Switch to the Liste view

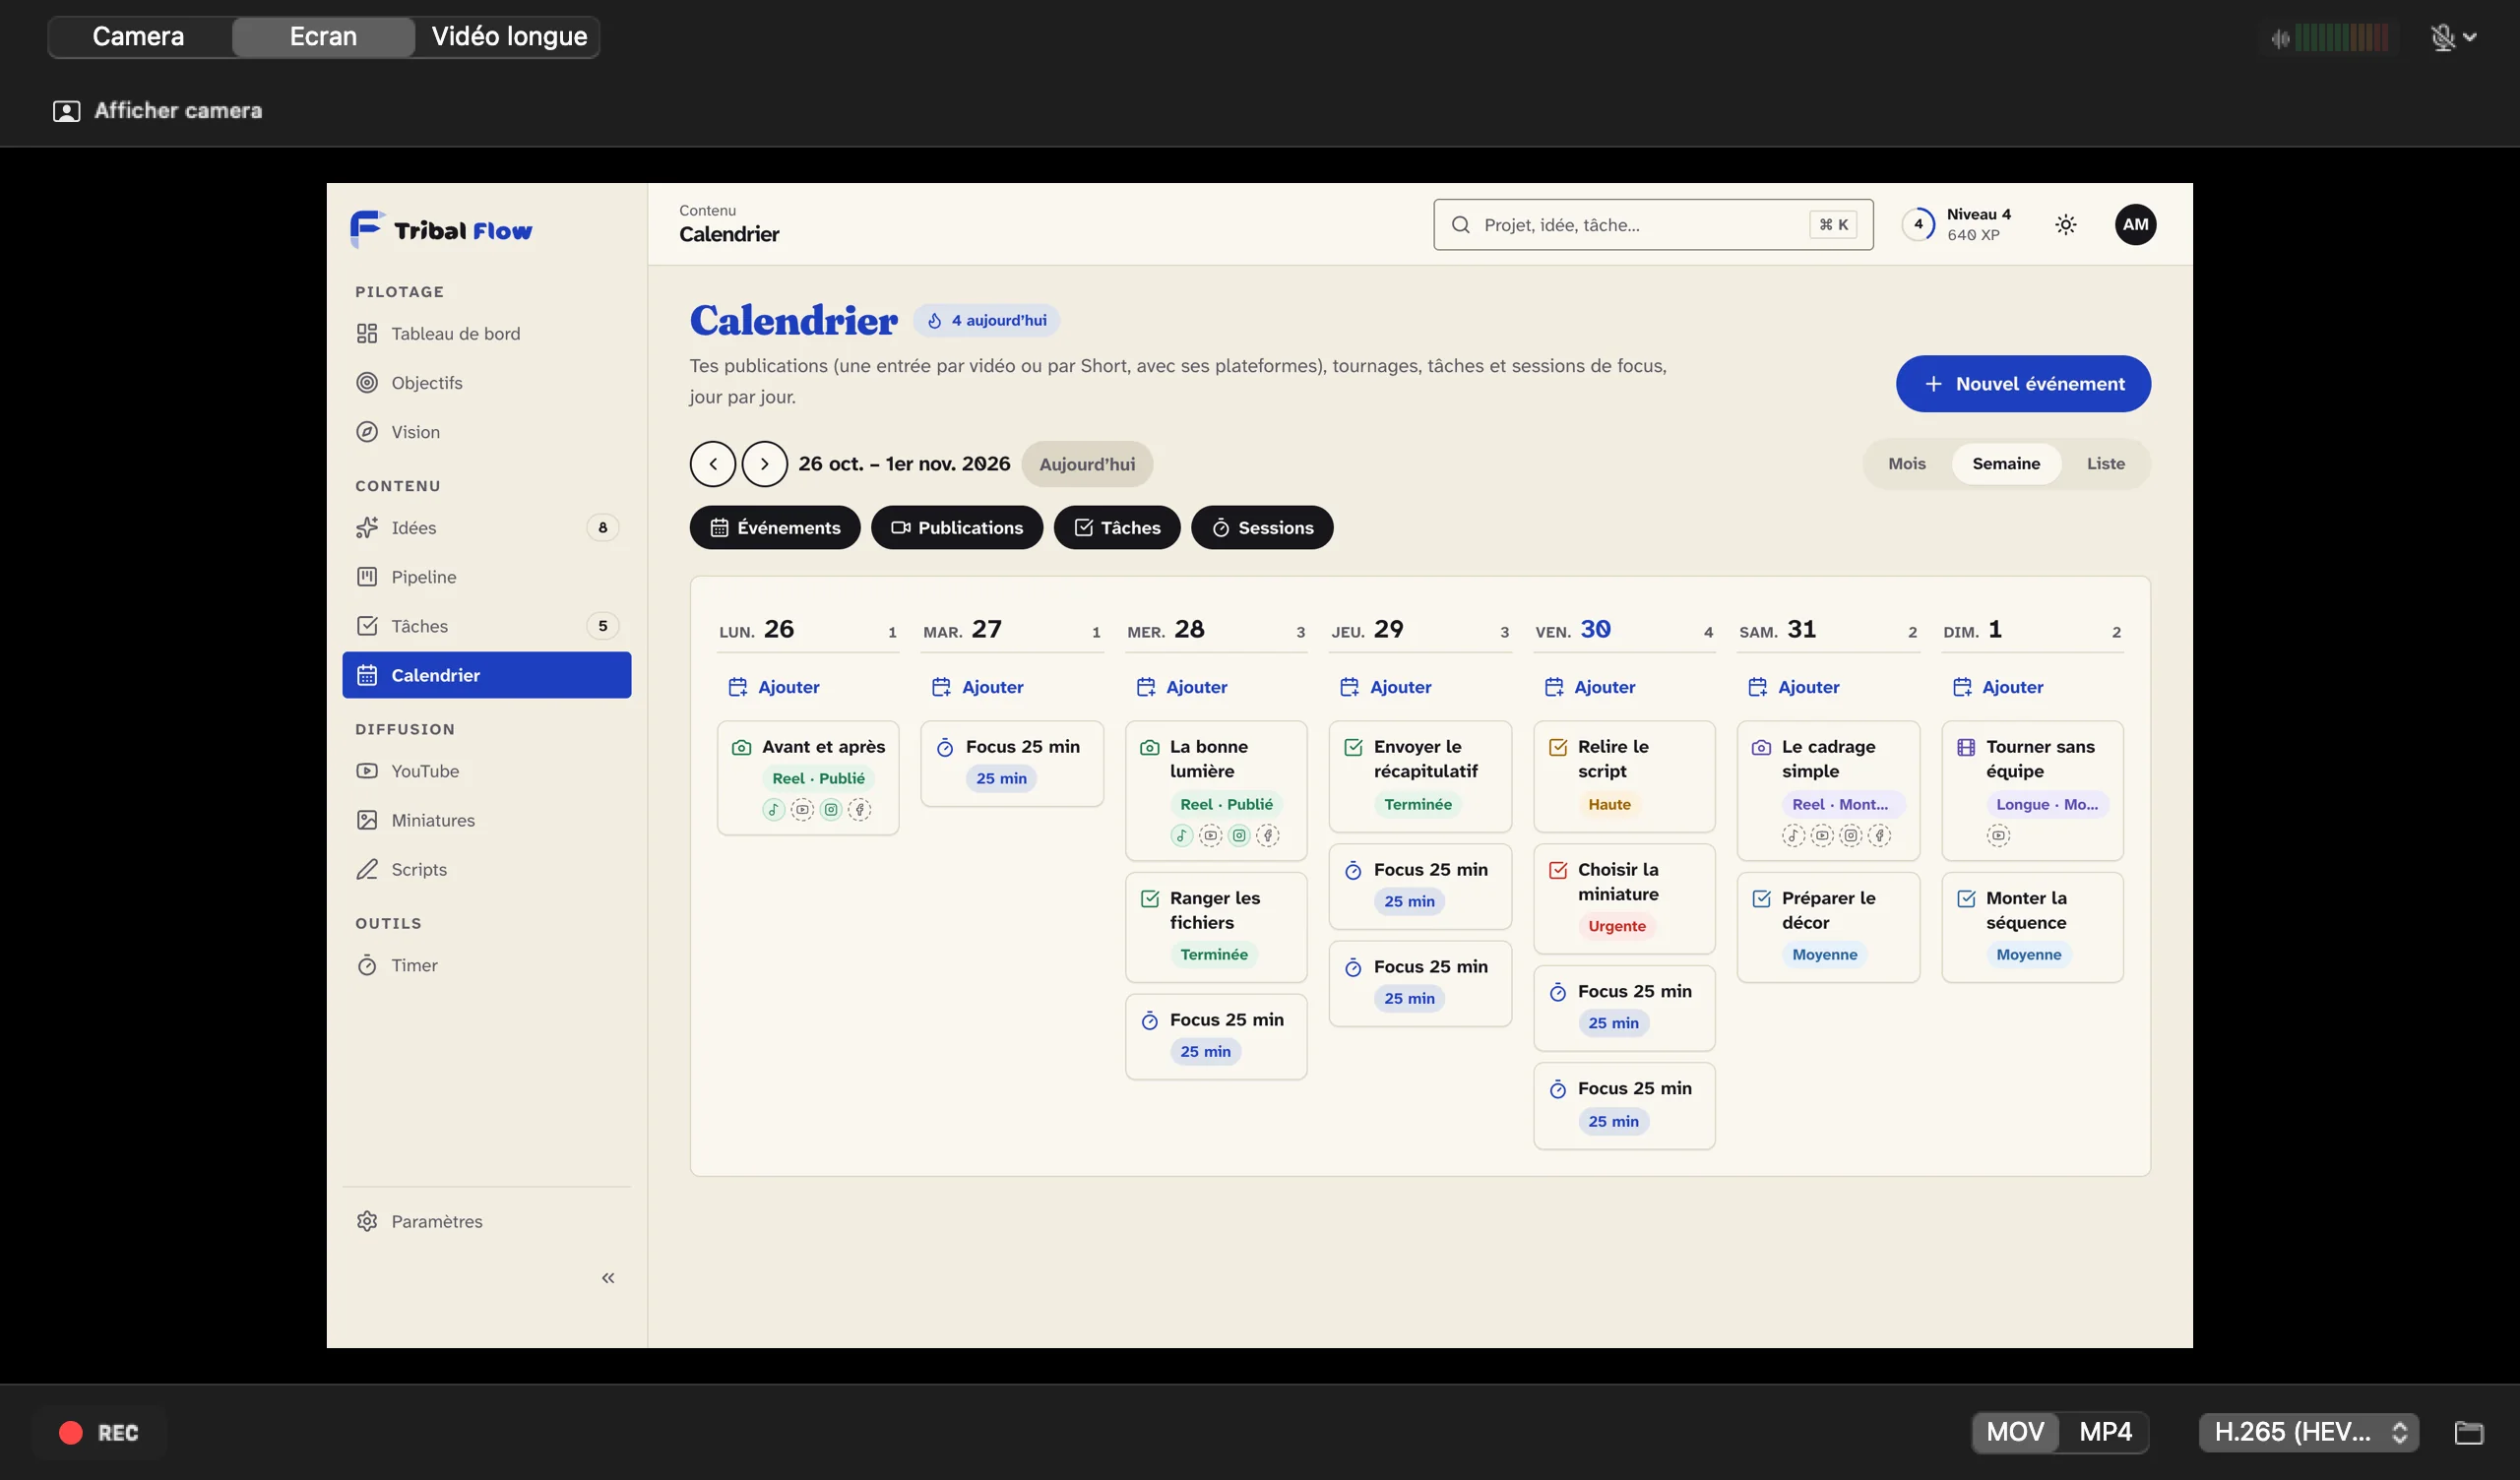(x=2105, y=463)
